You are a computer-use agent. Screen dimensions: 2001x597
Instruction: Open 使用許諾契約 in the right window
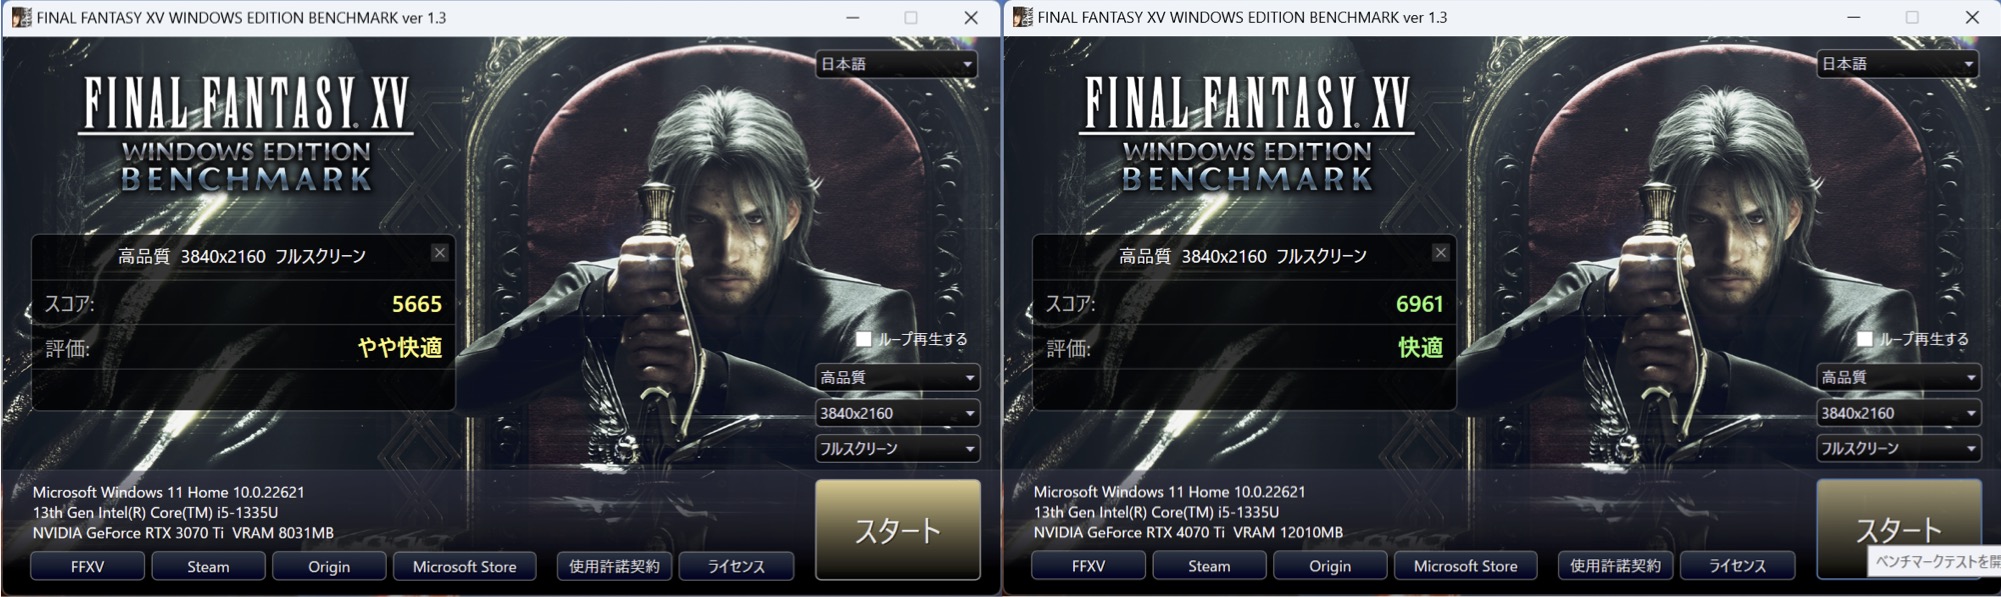click(1615, 566)
